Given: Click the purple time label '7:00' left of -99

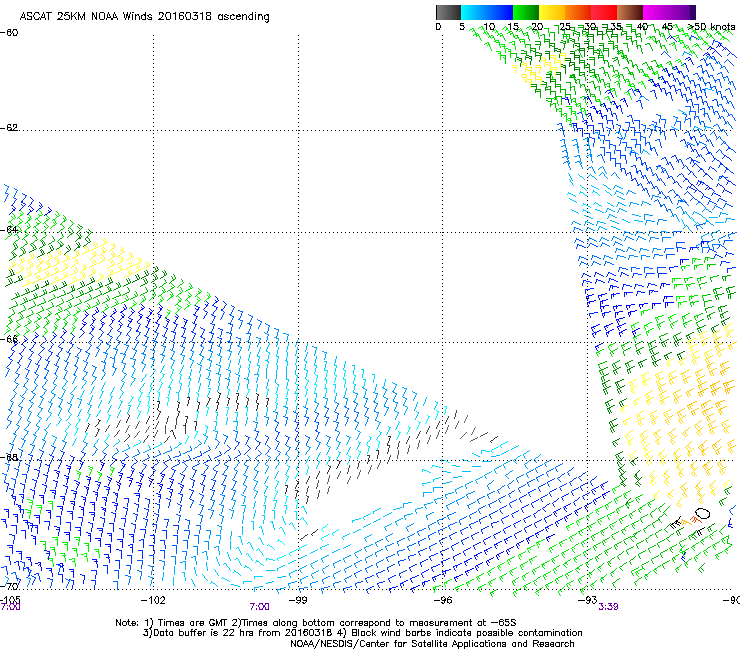Looking at the screenshot, I should [260, 607].
